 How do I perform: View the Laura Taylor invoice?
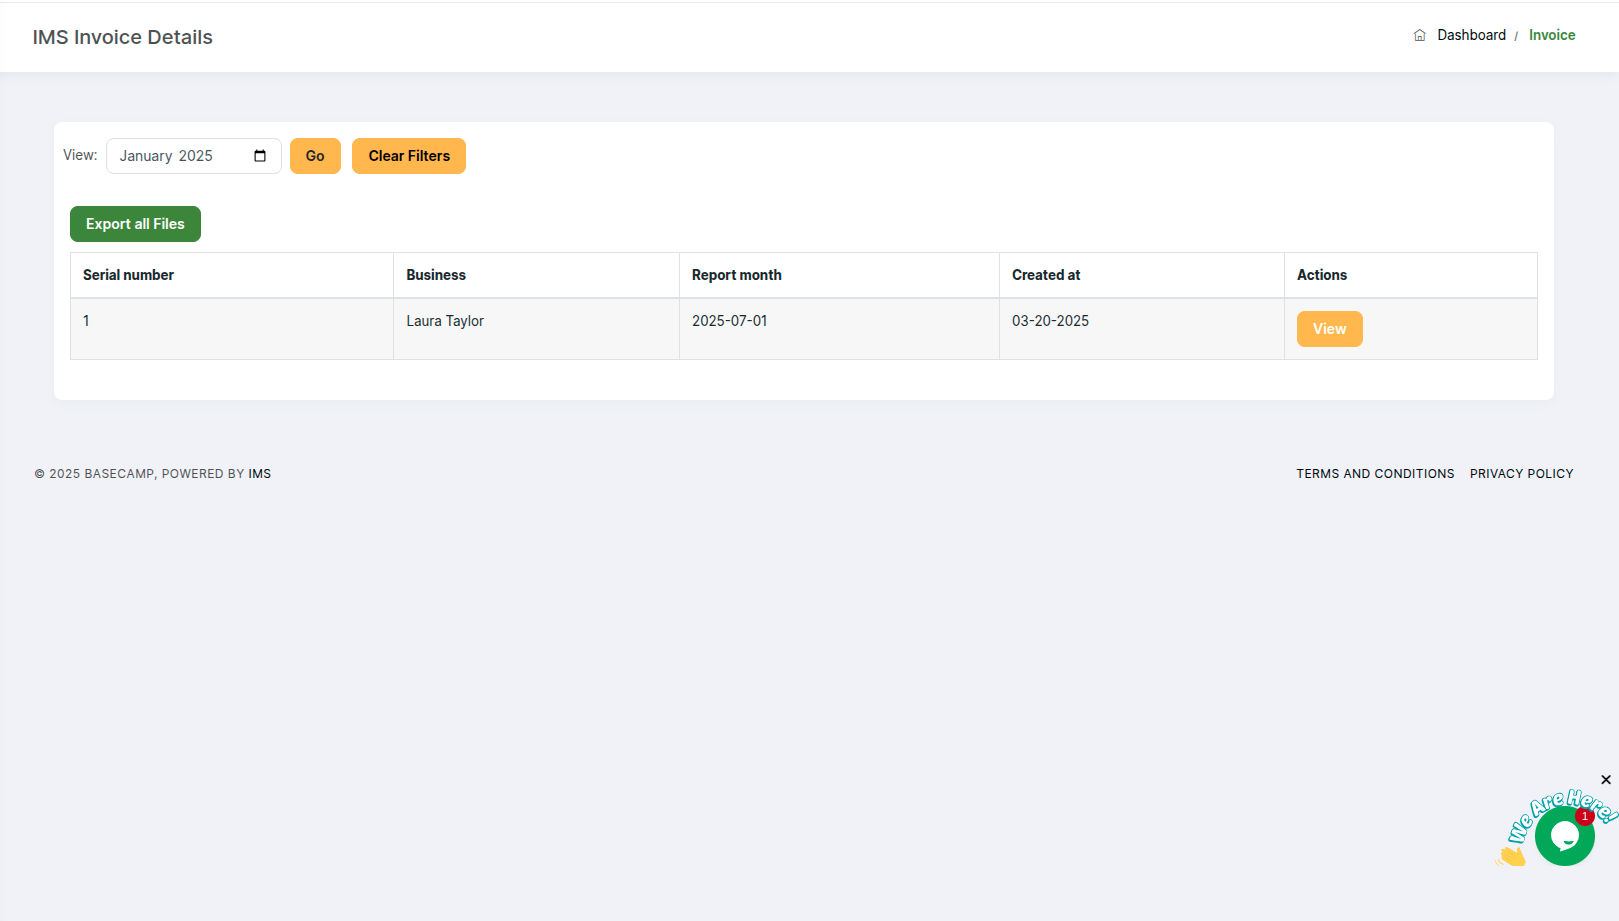[x=1329, y=328]
